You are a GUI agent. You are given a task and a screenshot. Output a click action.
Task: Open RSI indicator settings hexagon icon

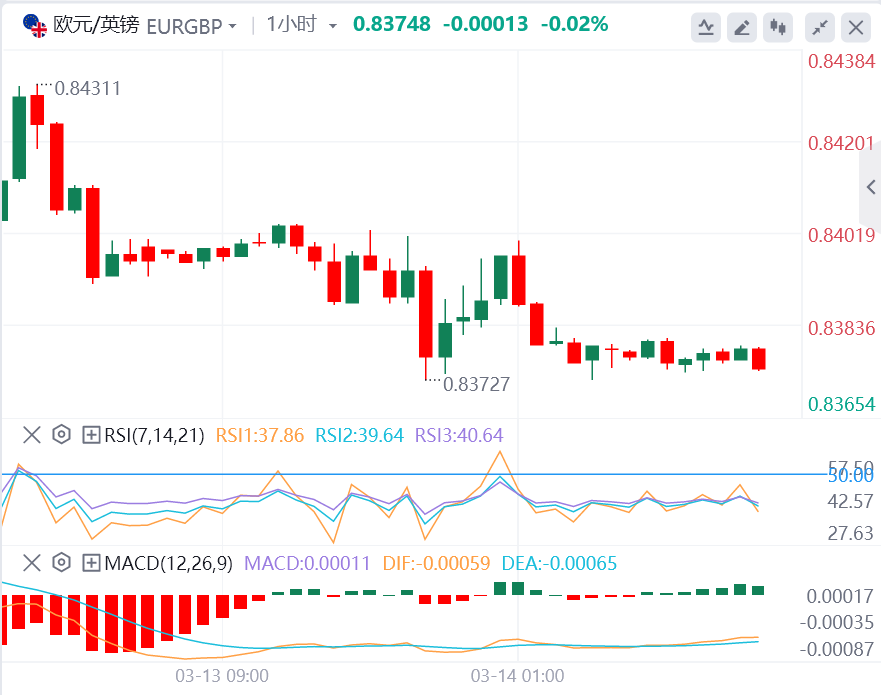click(x=61, y=435)
